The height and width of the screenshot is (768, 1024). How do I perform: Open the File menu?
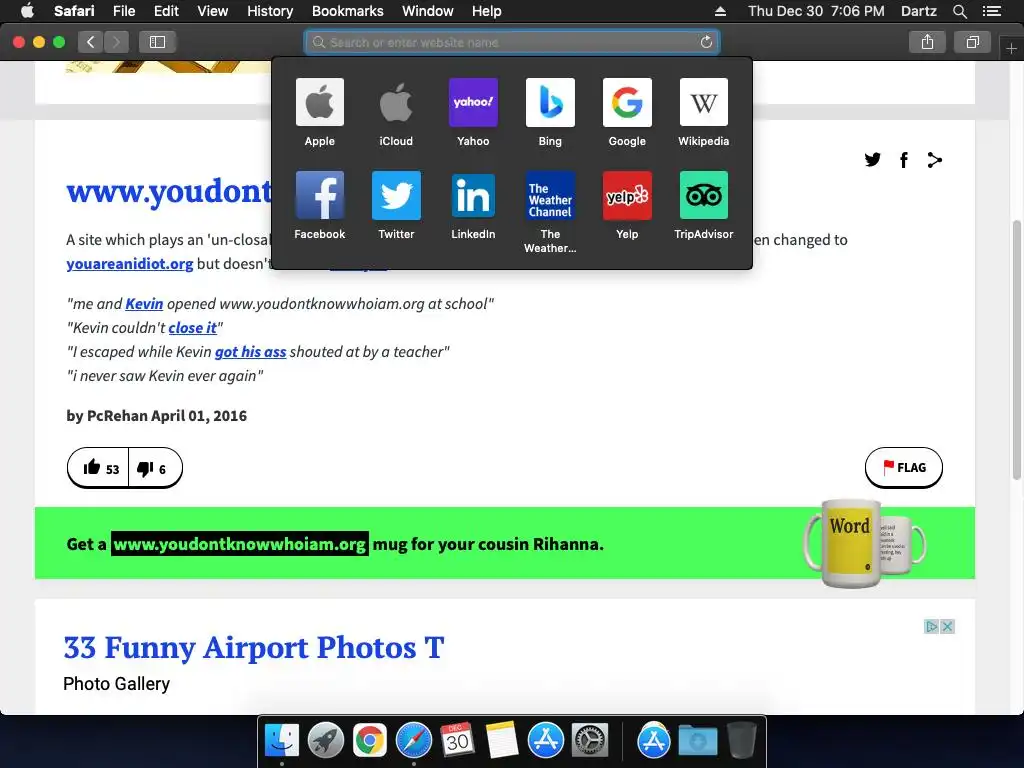click(123, 11)
